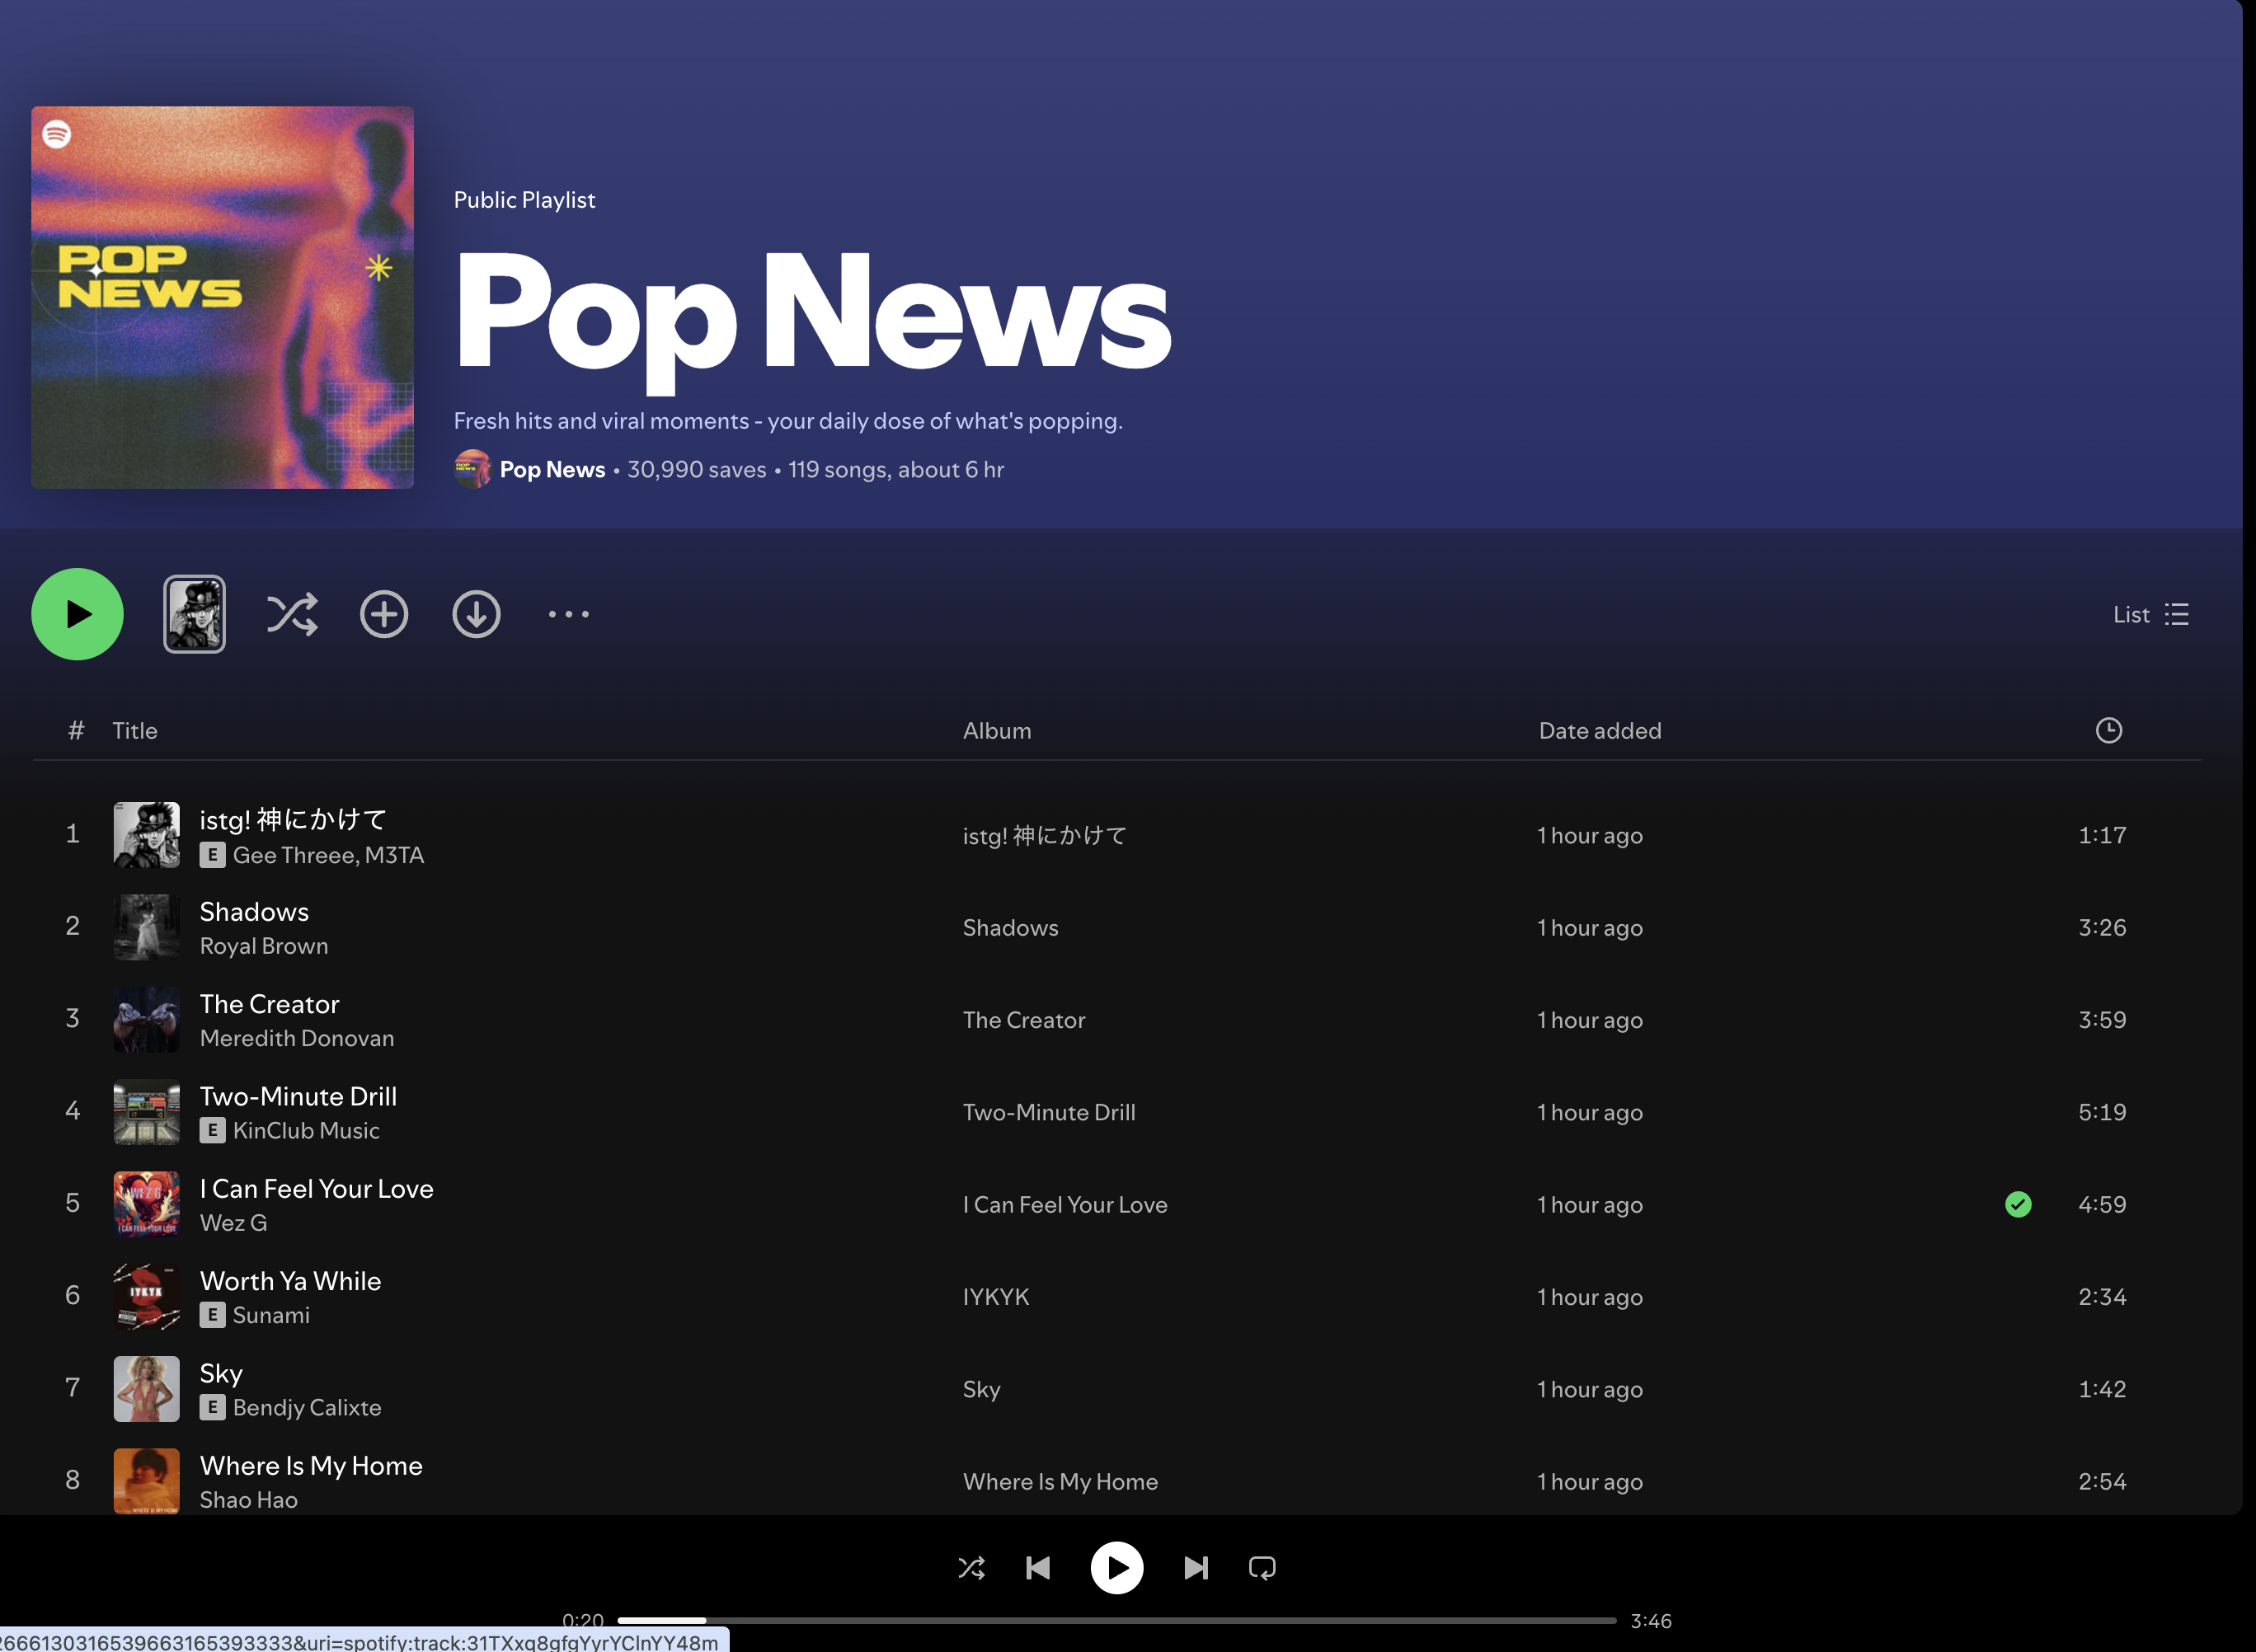The width and height of the screenshot is (2256, 1652).
Task: Click the istg! track cover art
Action: coord(146,834)
